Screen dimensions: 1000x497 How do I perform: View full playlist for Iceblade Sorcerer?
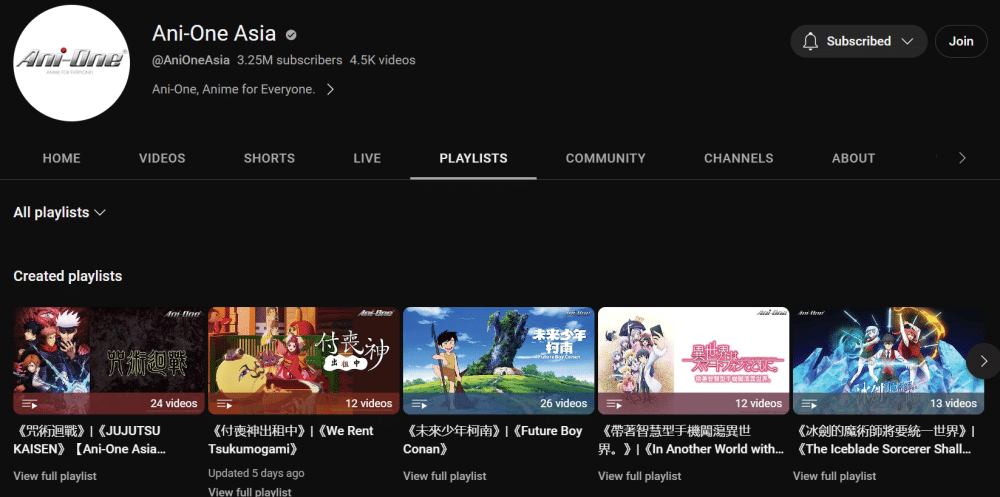click(834, 476)
